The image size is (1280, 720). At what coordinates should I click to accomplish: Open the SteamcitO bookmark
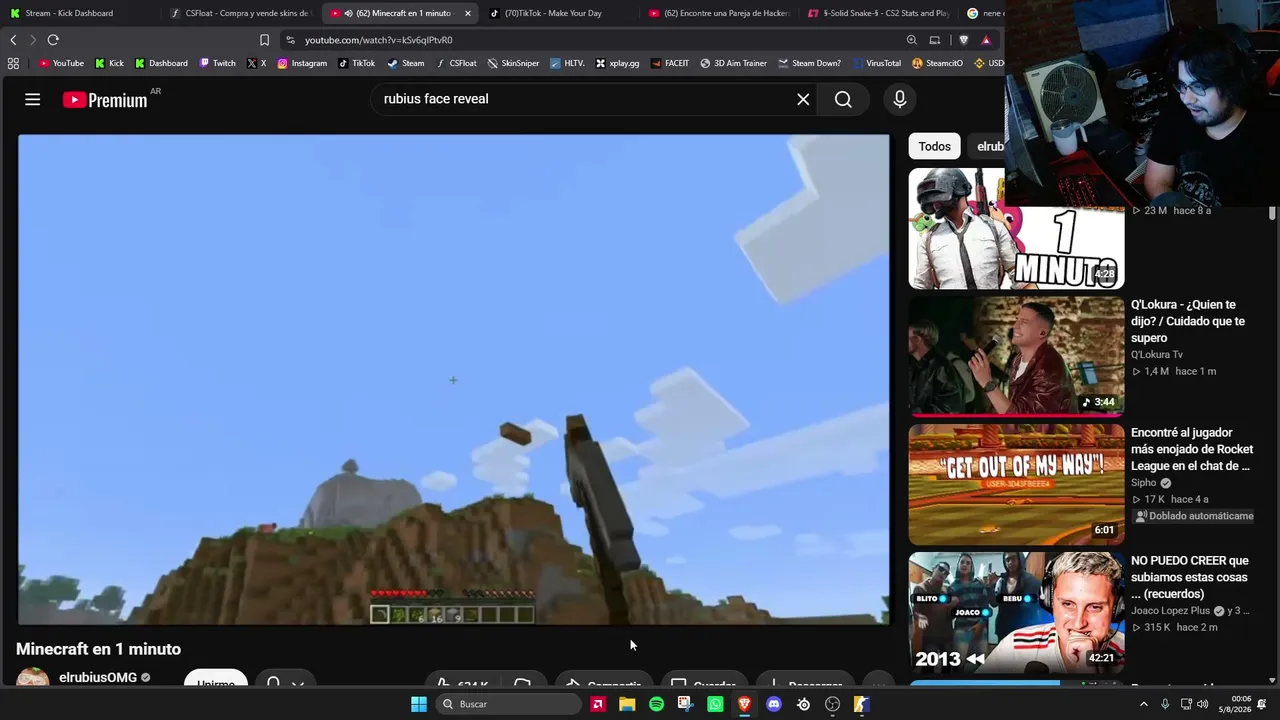point(937,63)
